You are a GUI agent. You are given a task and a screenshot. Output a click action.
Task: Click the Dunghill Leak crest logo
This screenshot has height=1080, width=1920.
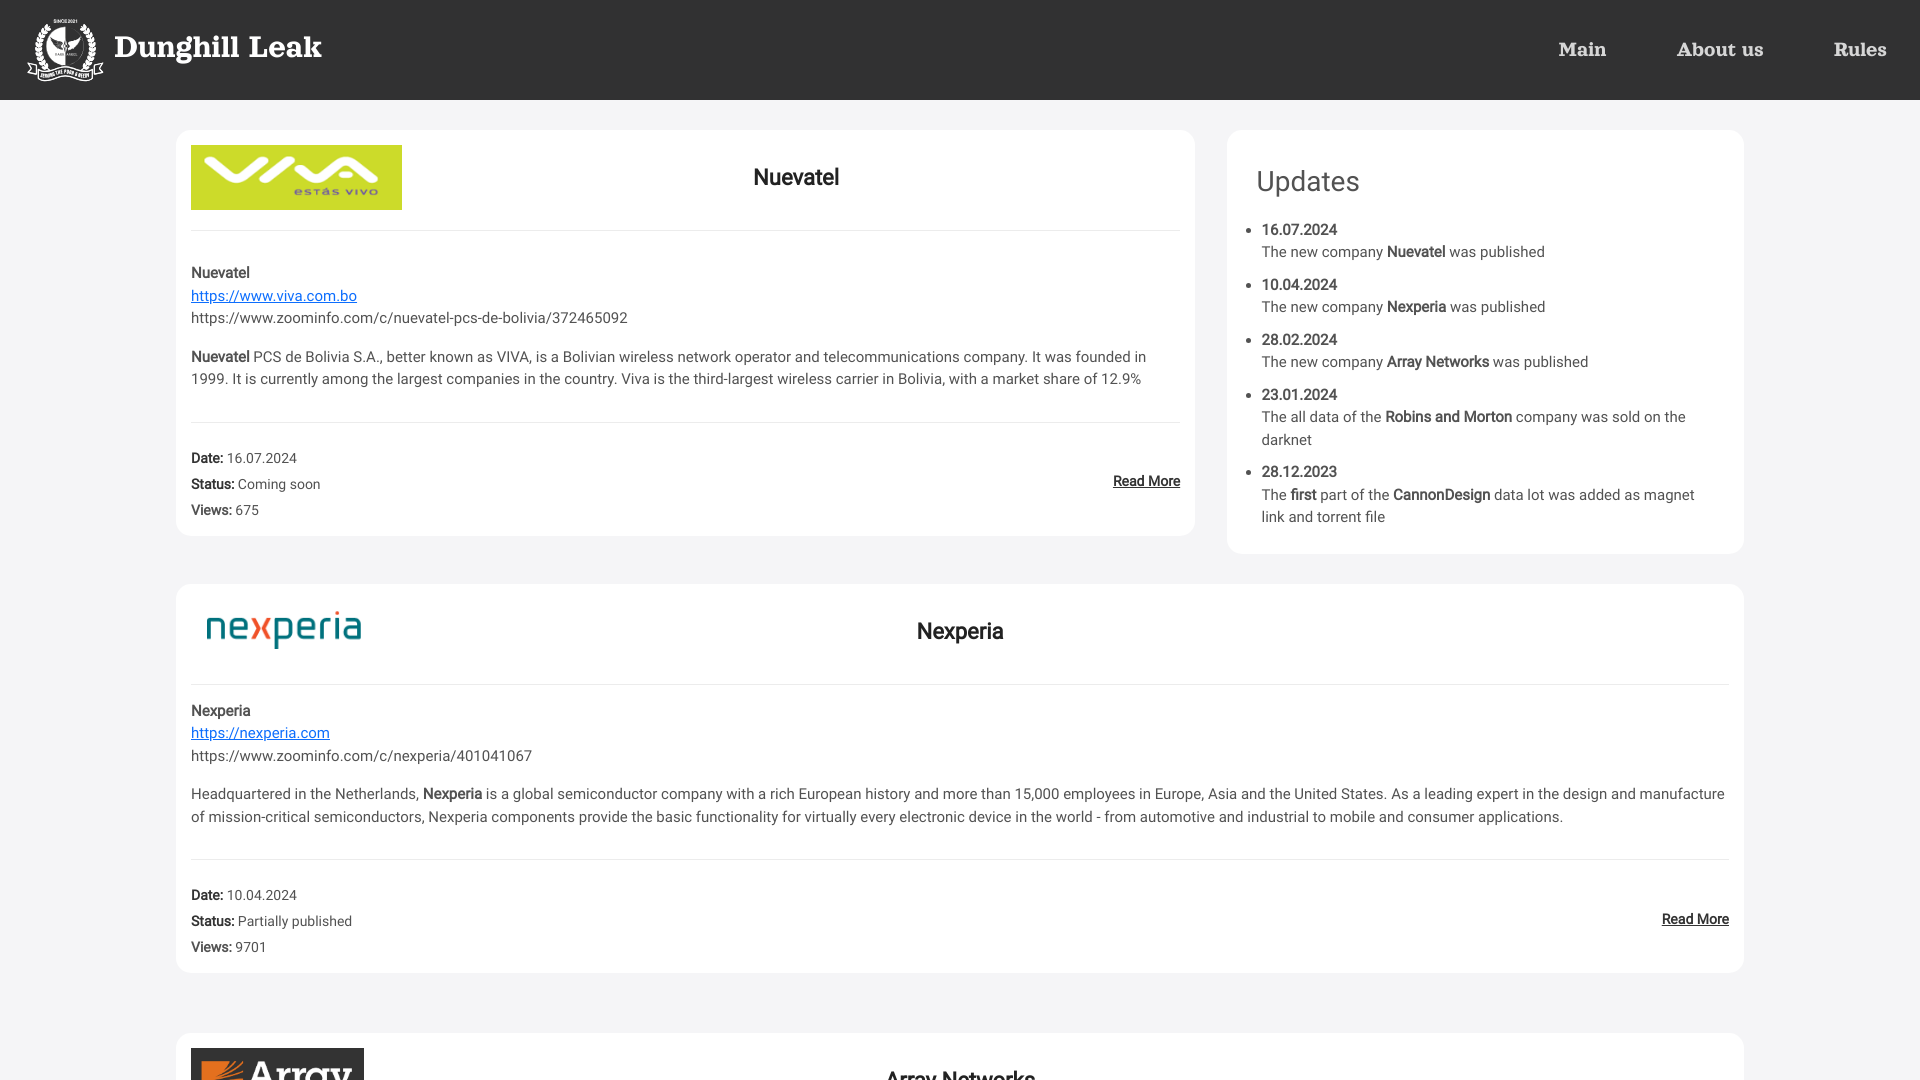[x=65, y=50]
